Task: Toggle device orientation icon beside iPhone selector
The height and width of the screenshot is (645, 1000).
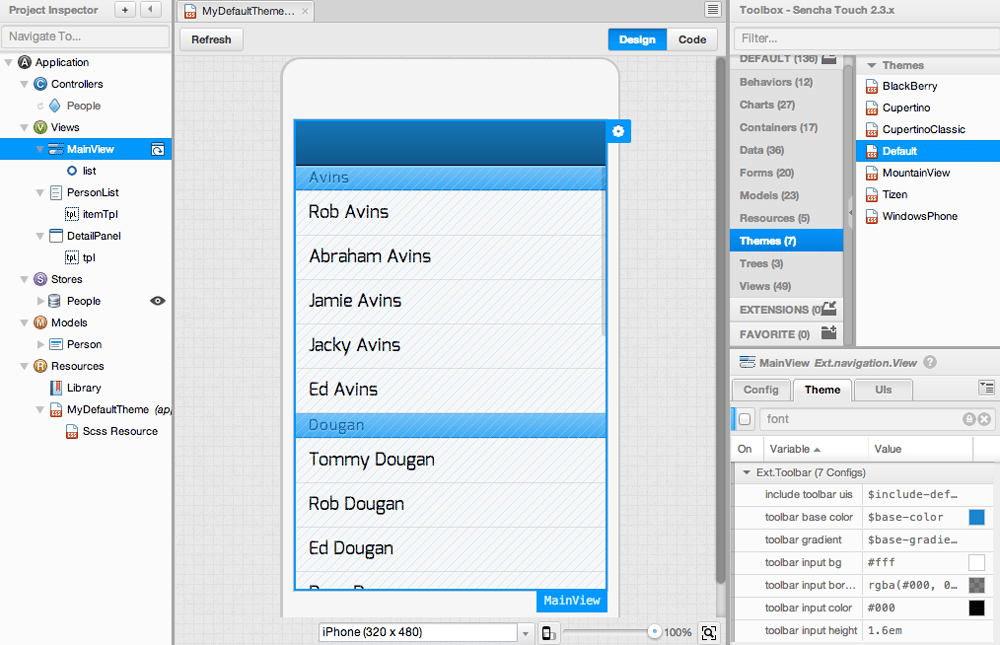Action: pyautogui.click(x=548, y=632)
